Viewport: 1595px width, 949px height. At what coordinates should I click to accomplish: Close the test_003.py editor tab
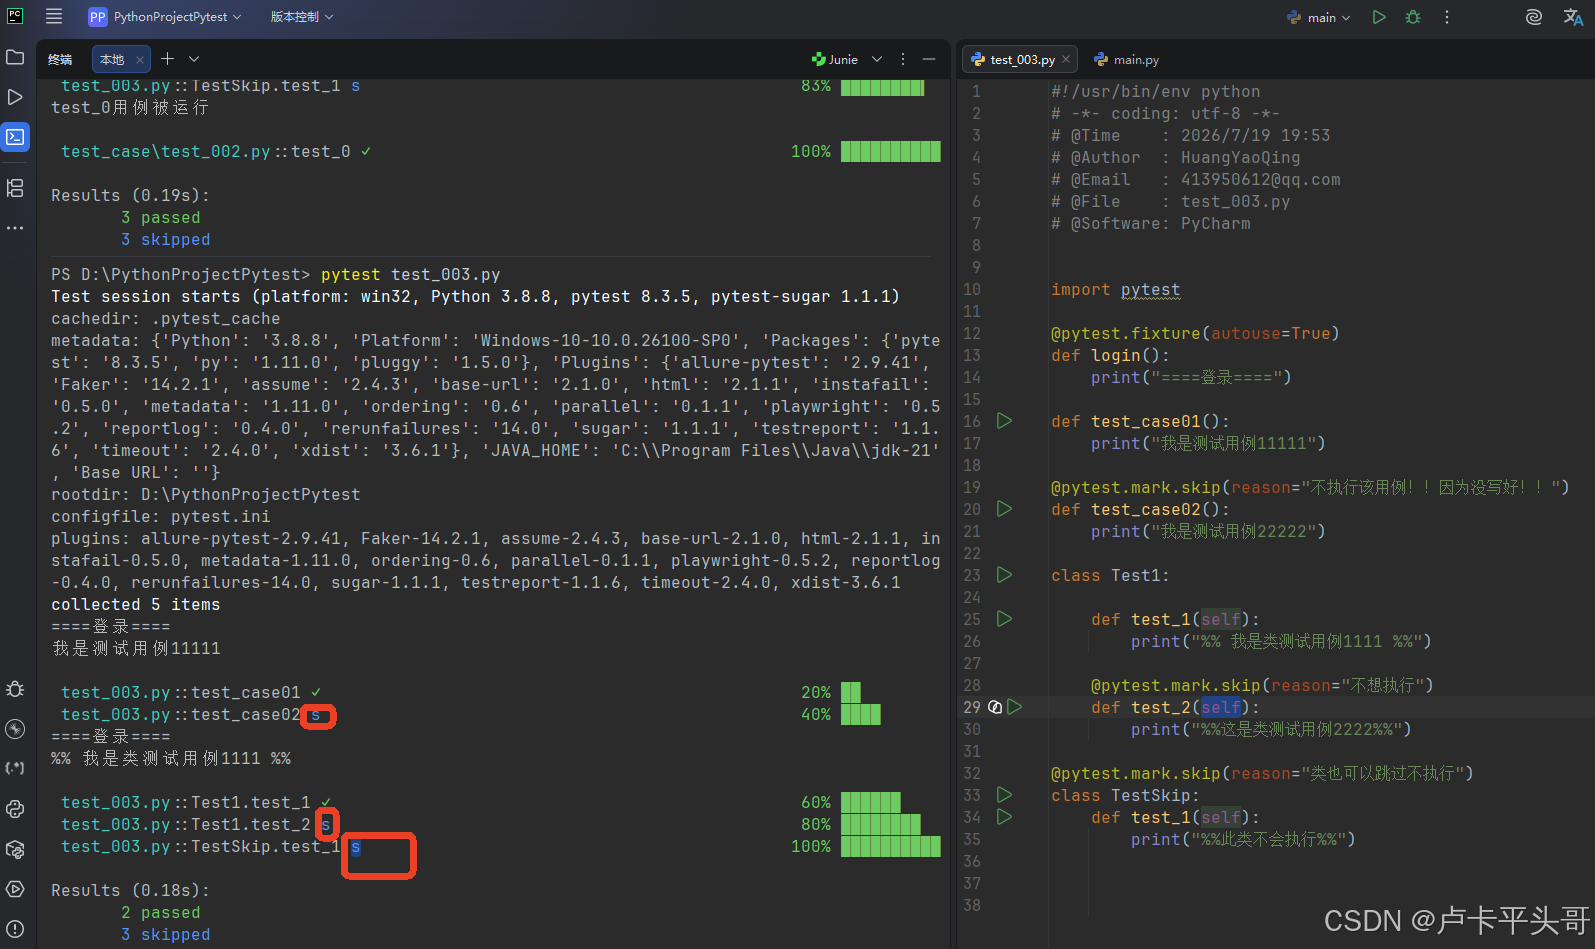(1066, 60)
